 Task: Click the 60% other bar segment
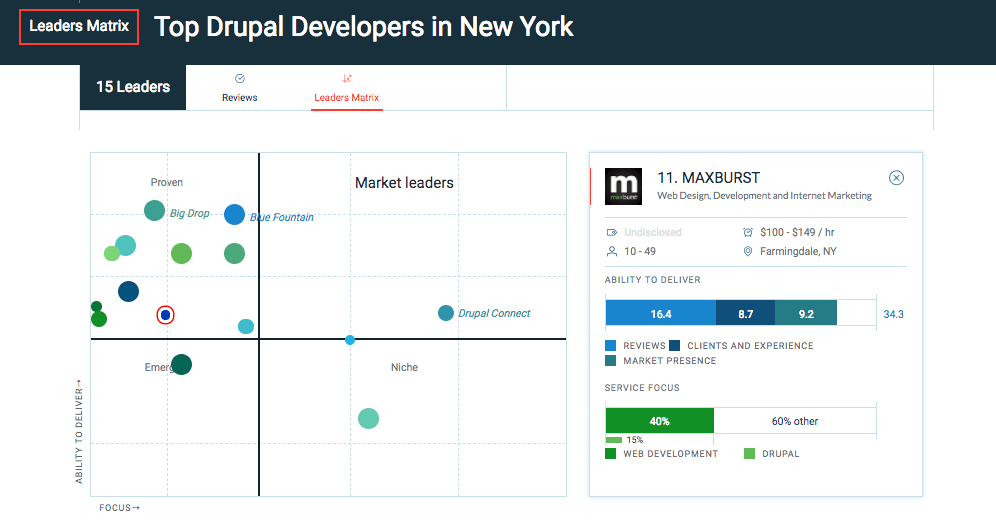795,421
